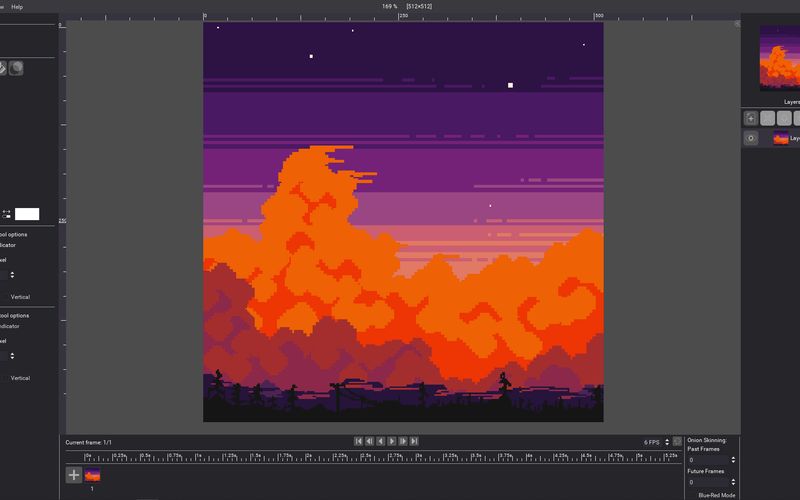Jump to the first frame

[x=358, y=441]
